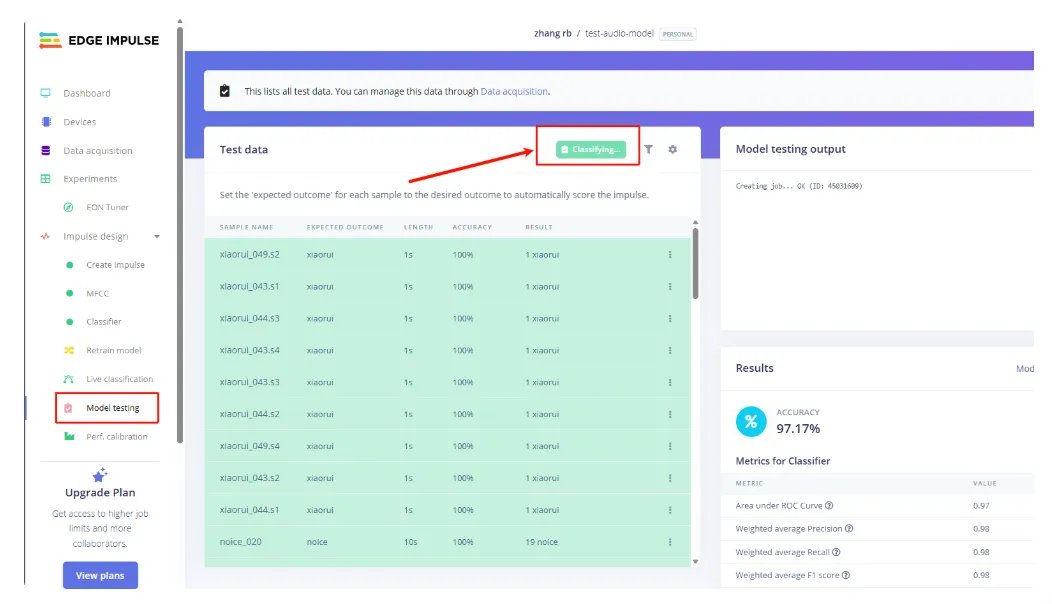The height and width of the screenshot is (604, 1052).
Task: Click the Experiments table icon
Action: click(x=46, y=179)
